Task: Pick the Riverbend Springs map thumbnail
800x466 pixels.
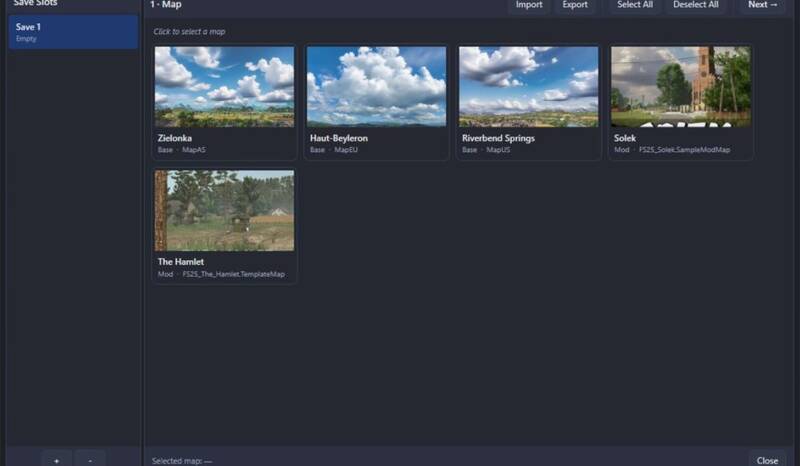Action: 528,86
